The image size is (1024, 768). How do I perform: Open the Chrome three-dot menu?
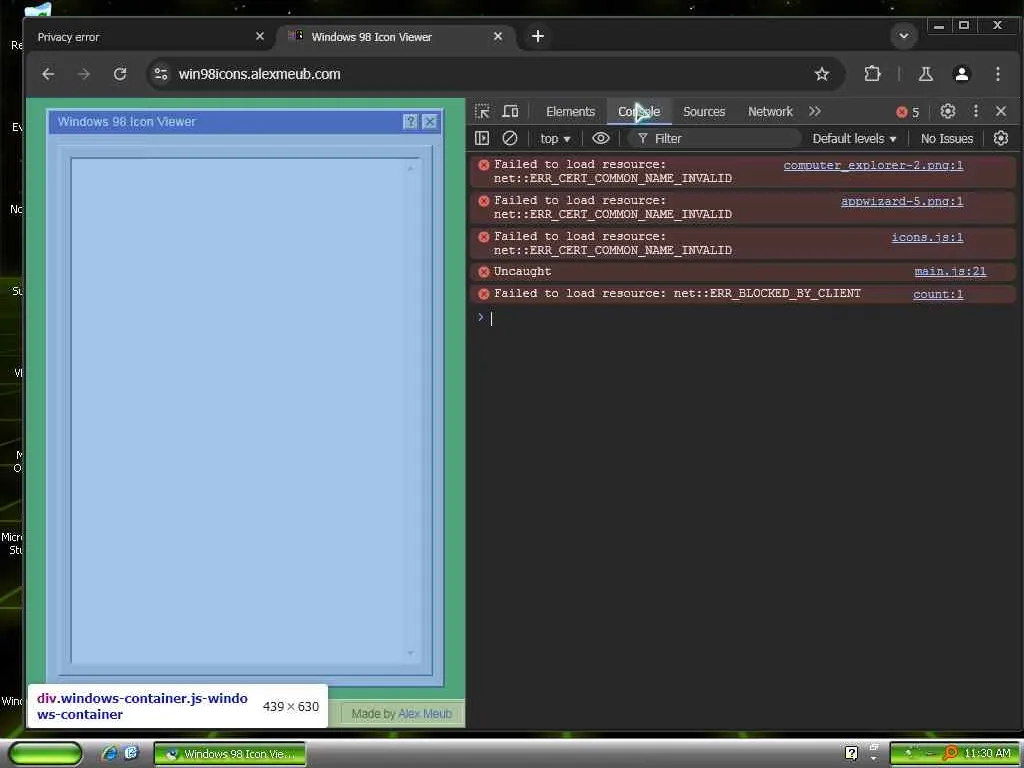998,74
